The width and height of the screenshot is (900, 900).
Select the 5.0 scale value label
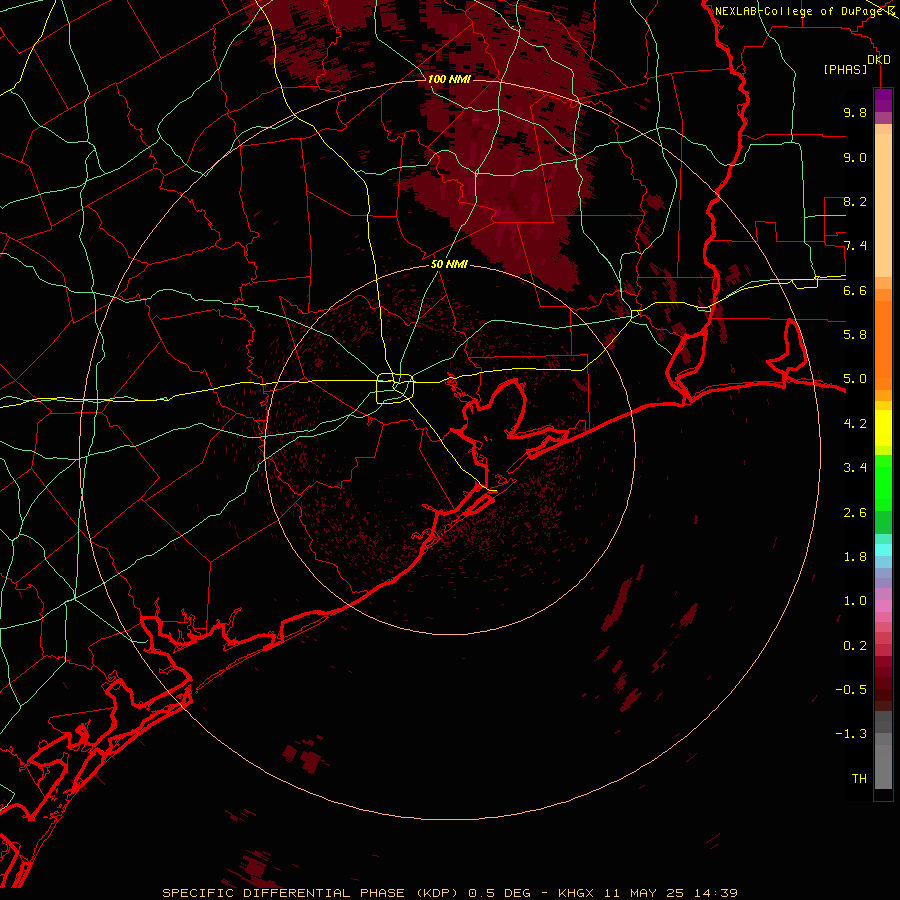coord(855,379)
